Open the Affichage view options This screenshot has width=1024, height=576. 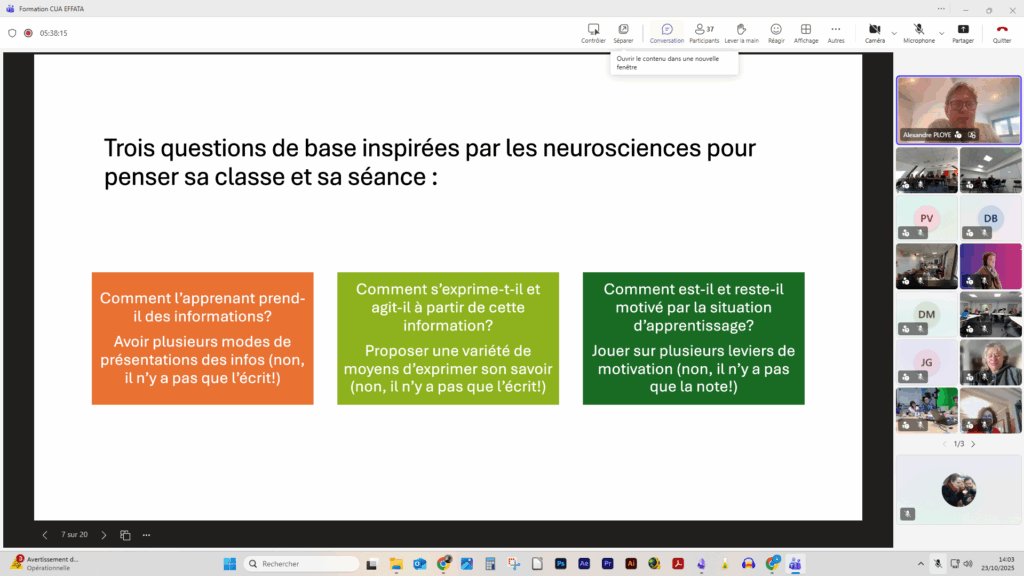tap(805, 33)
